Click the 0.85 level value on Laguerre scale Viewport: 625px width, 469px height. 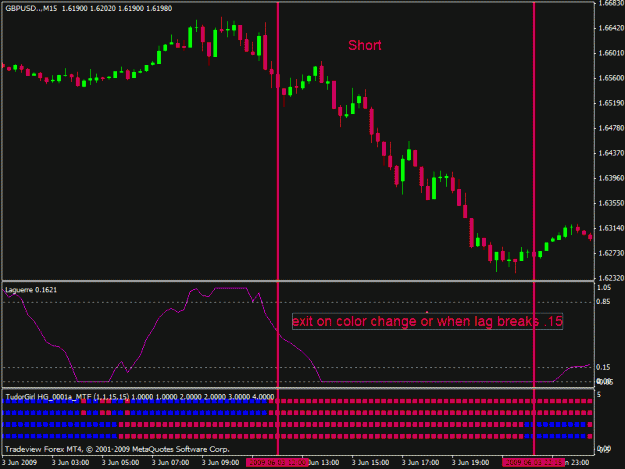click(x=603, y=302)
